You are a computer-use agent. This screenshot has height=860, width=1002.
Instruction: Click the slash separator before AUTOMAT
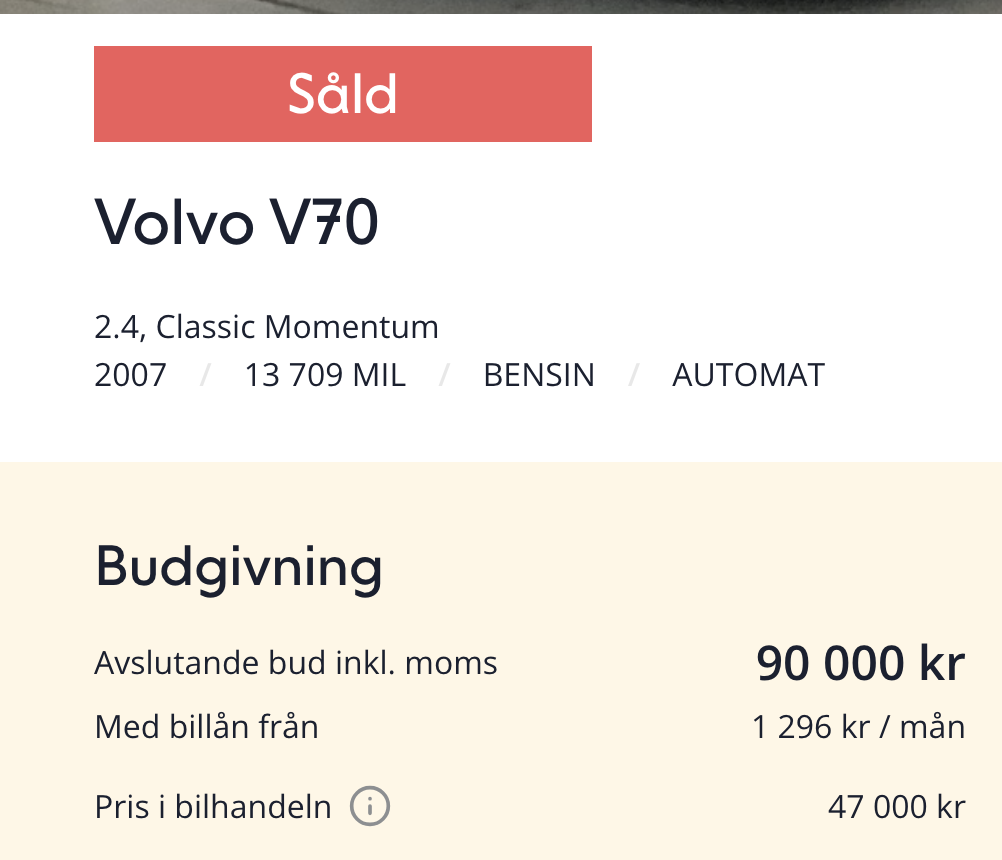633,375
